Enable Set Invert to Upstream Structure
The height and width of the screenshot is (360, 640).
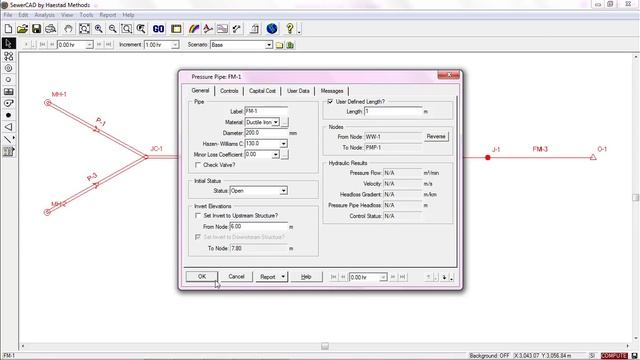coord(198,215)
